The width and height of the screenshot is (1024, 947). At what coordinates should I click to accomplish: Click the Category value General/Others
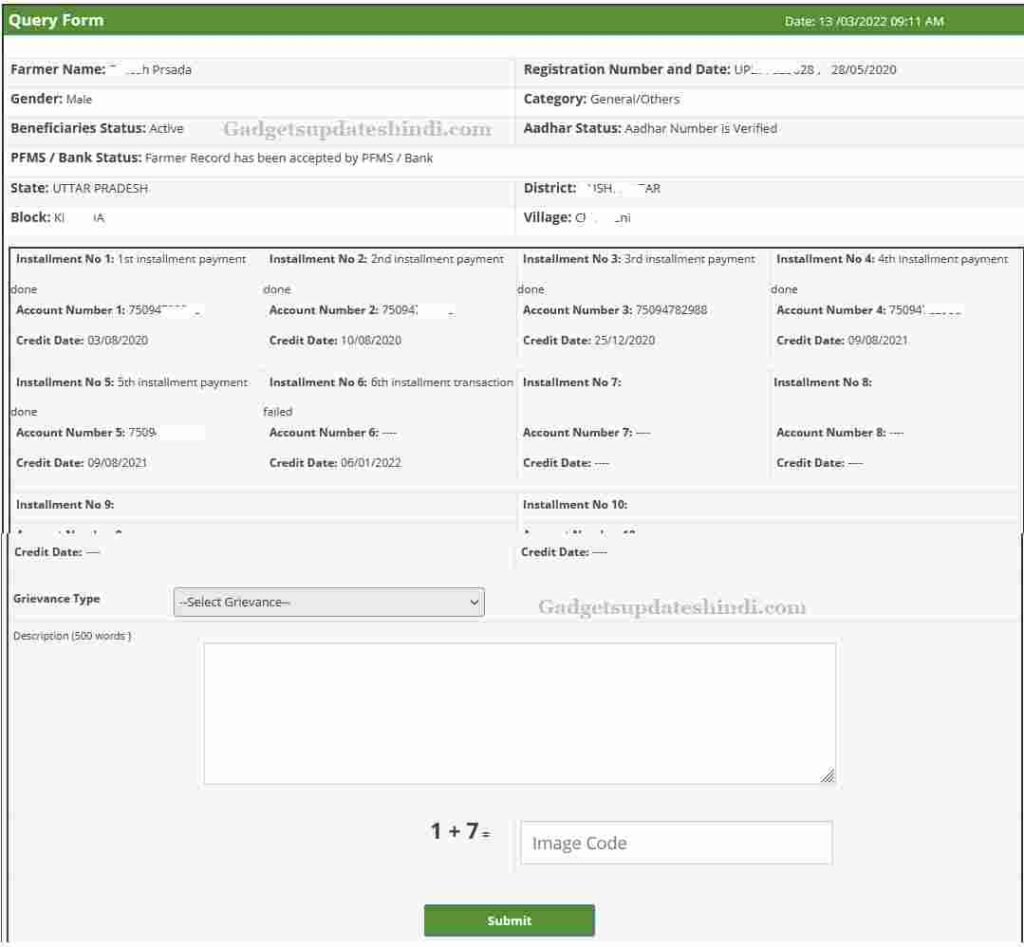coord(634,99)
